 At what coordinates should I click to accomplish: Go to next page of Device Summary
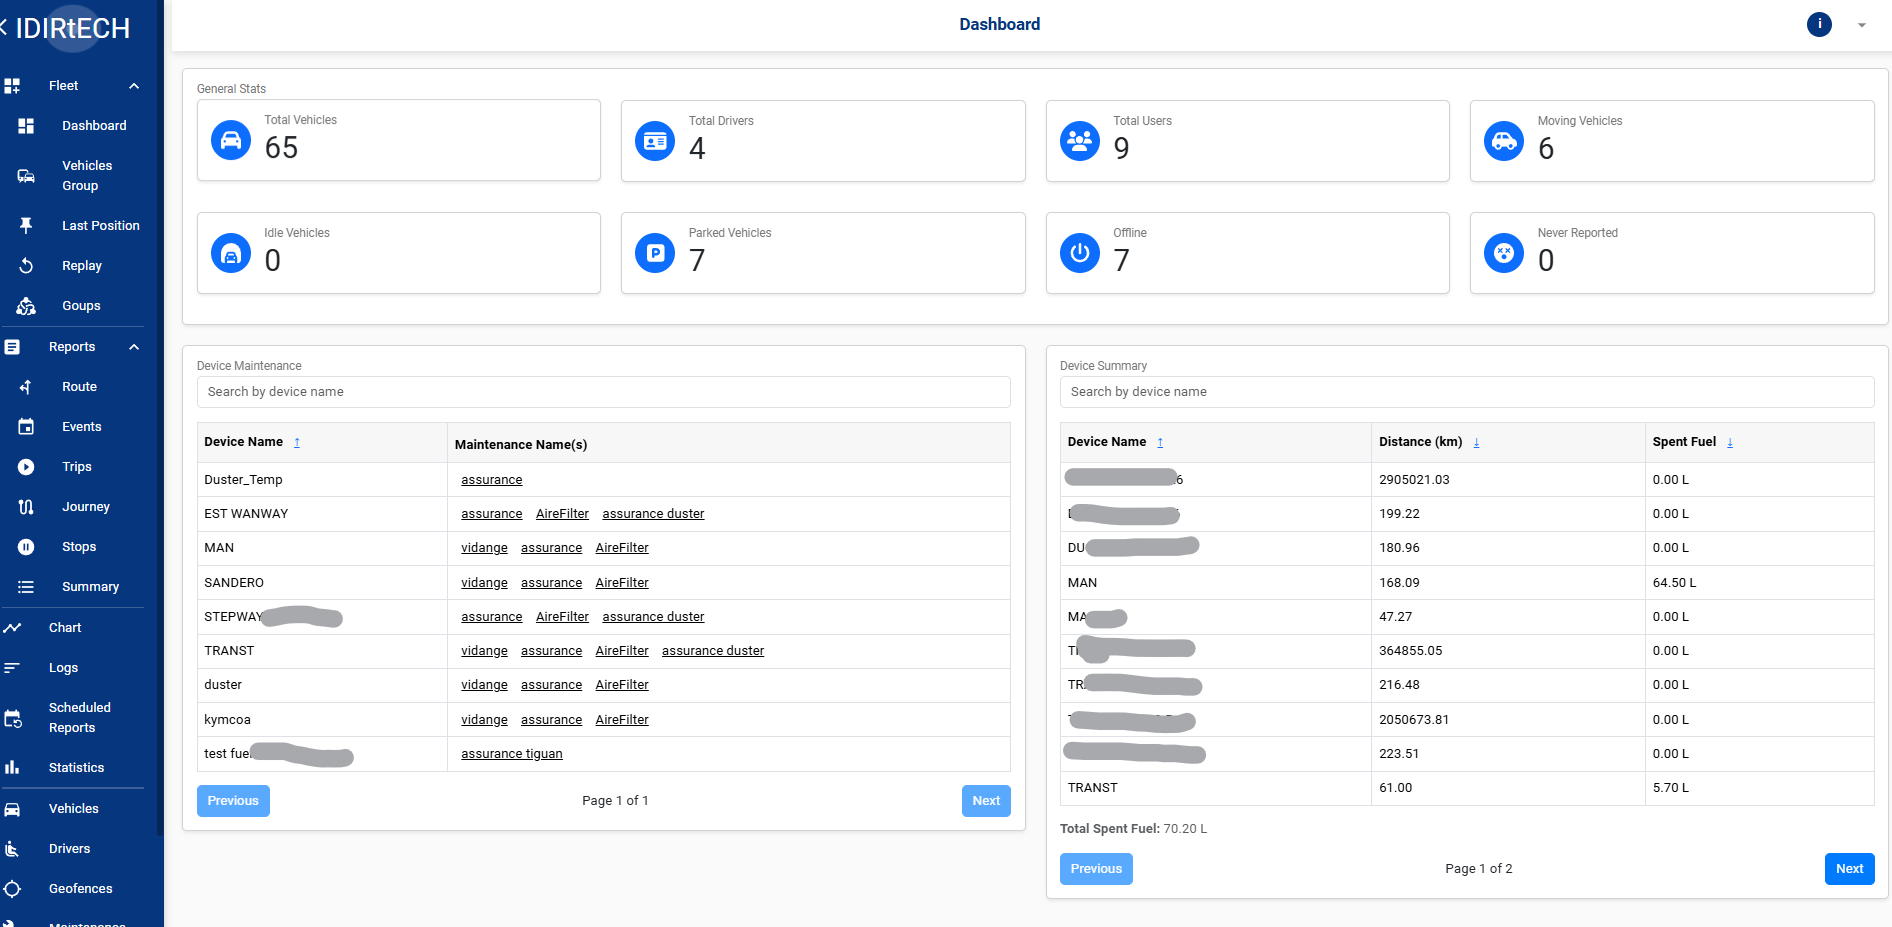(x=1848, y=869)
